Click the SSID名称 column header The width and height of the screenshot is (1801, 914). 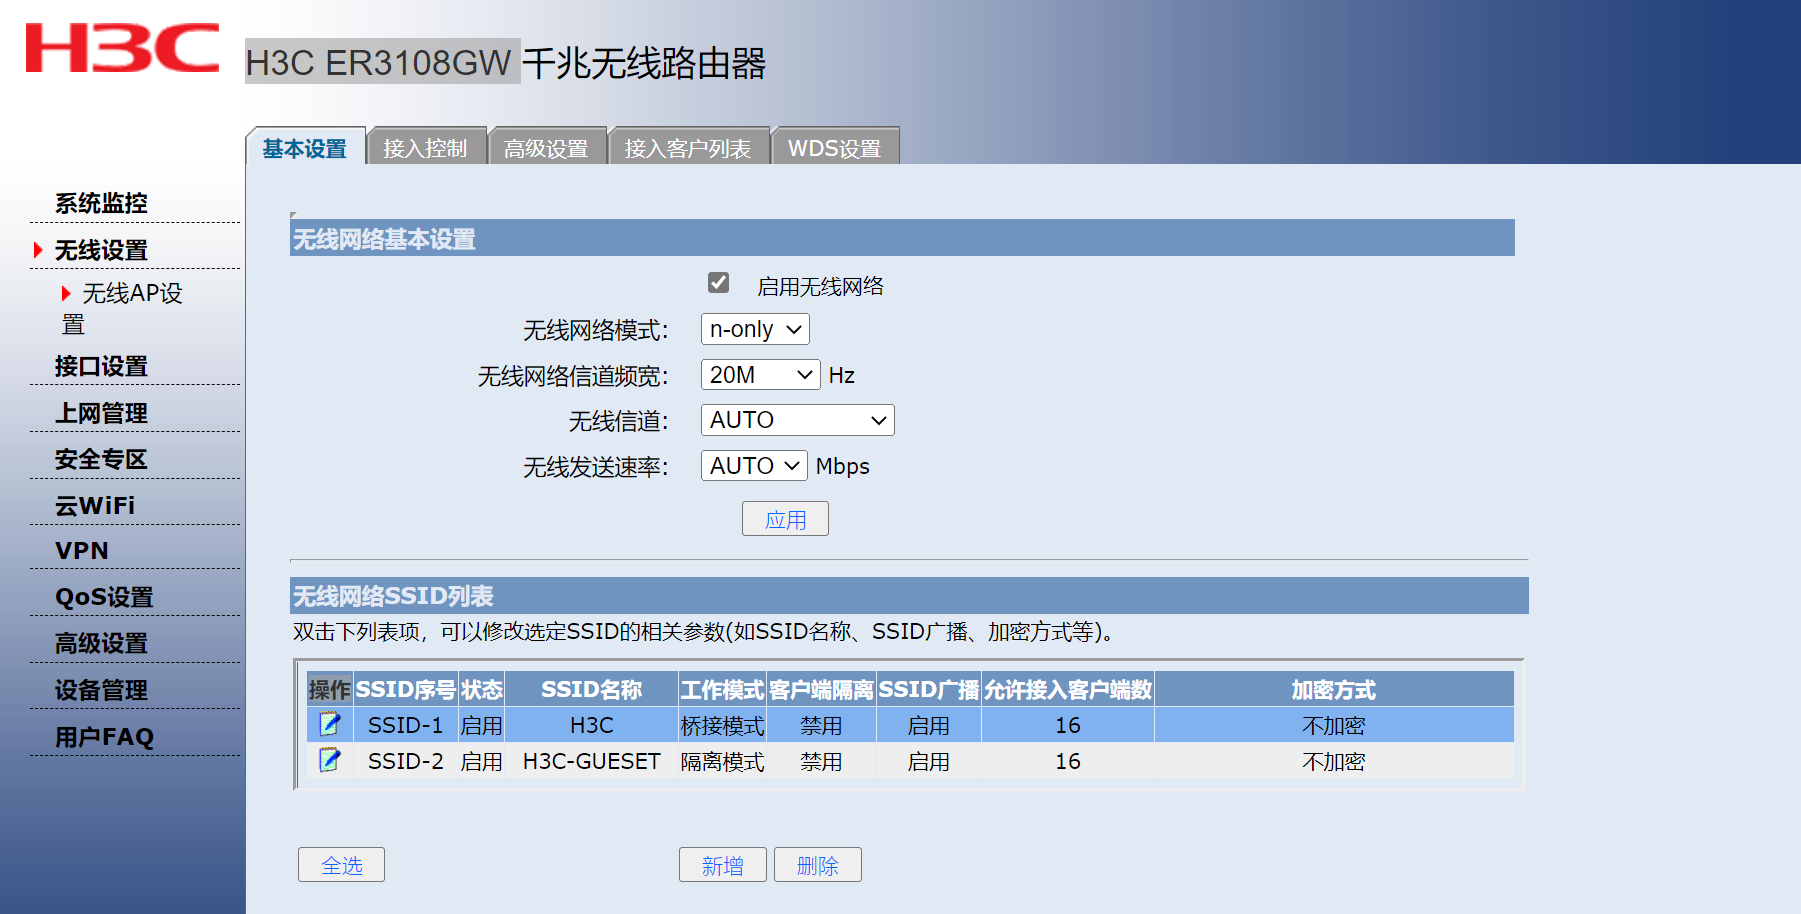(x=592, y=689)
